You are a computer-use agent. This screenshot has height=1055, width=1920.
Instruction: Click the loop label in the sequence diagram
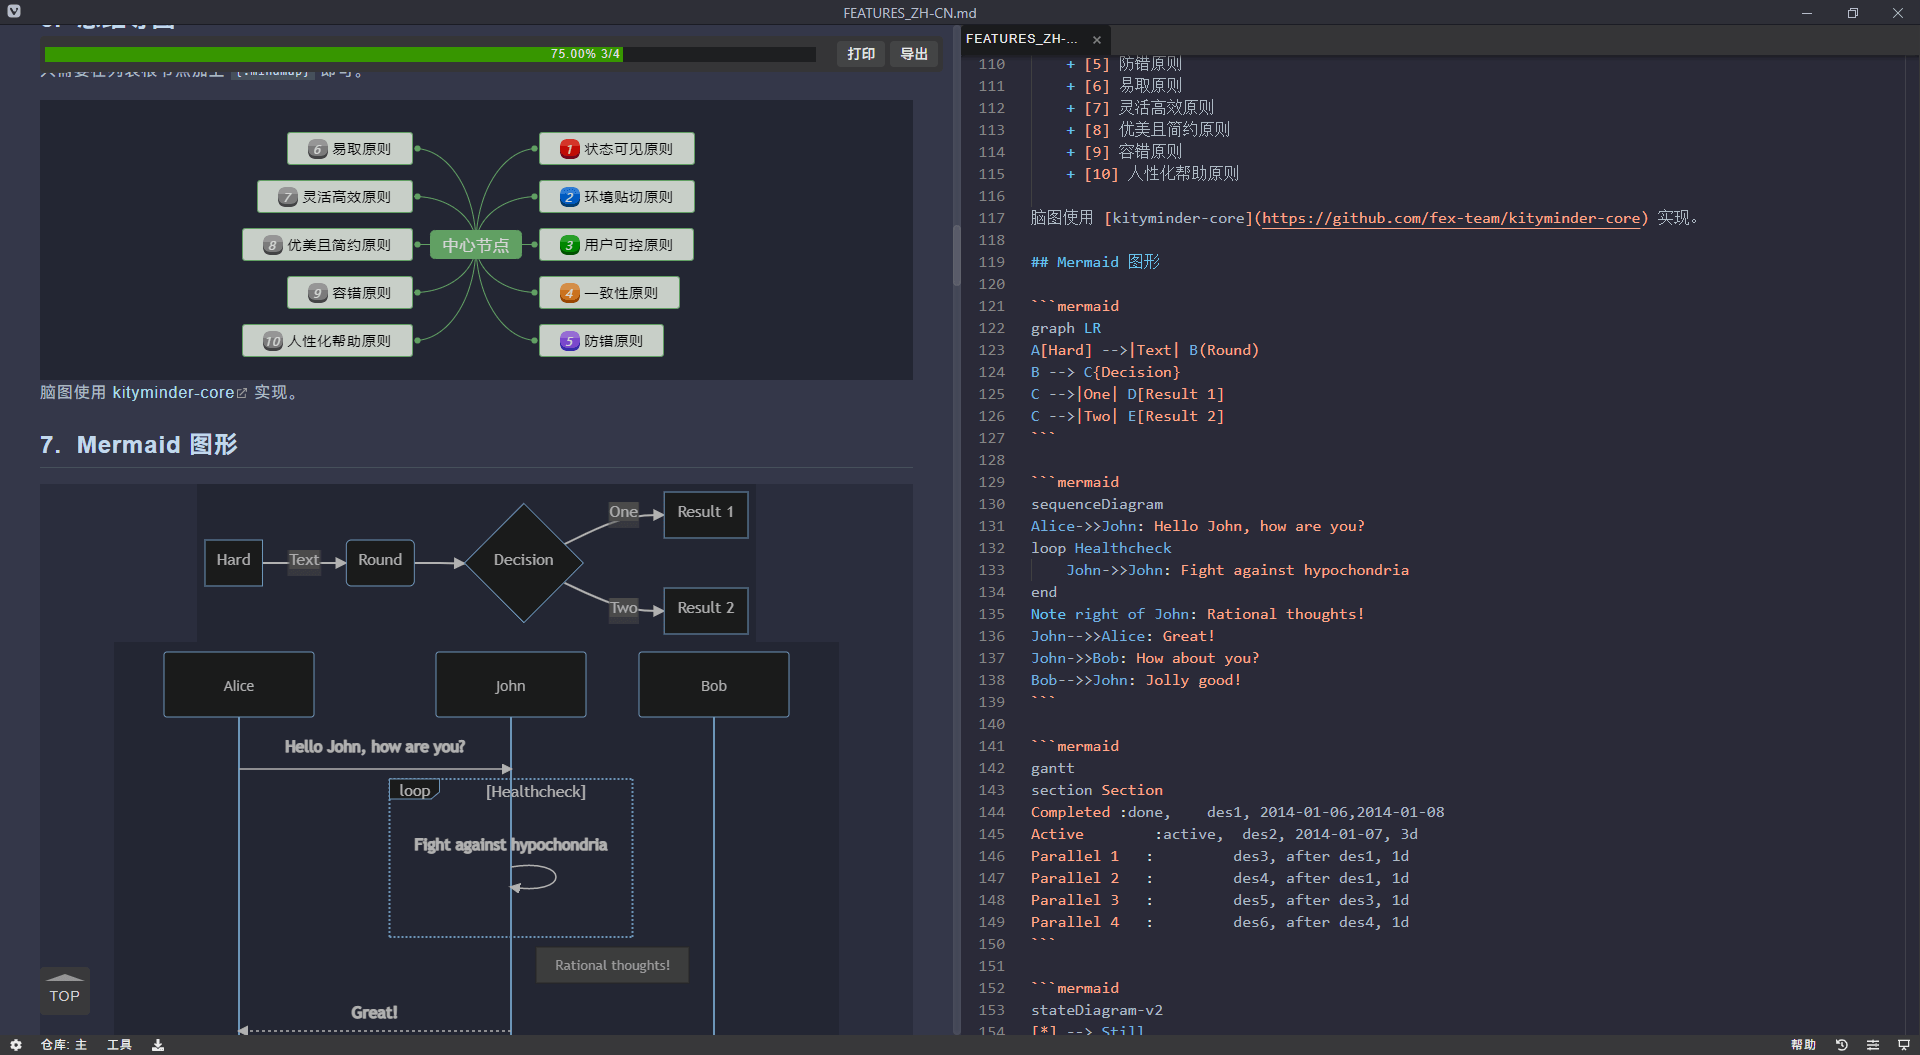coord(414,791)
